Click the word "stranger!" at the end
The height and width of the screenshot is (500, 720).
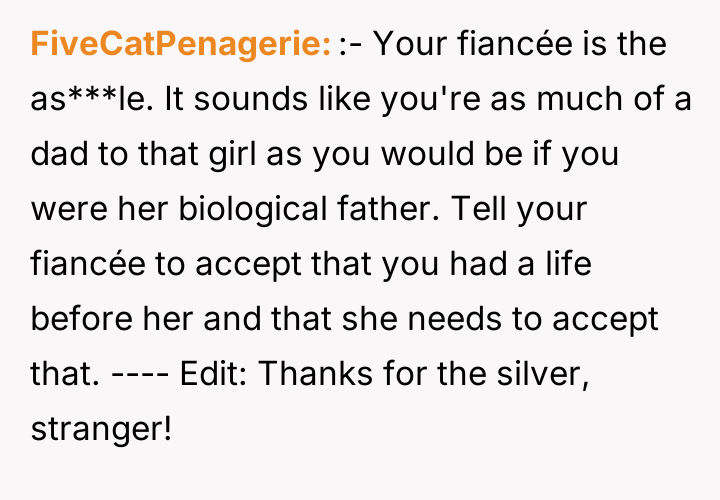(x=102, y=430)
